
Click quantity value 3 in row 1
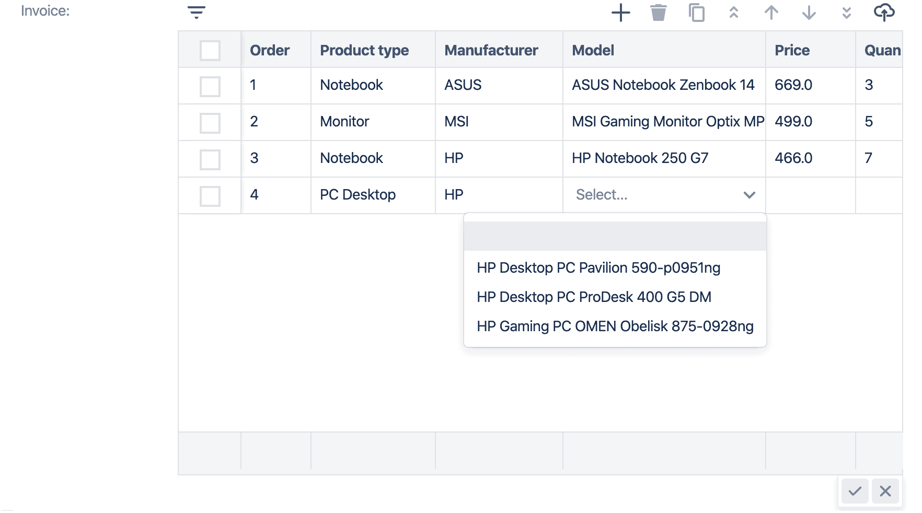click(x=880, y=85)
